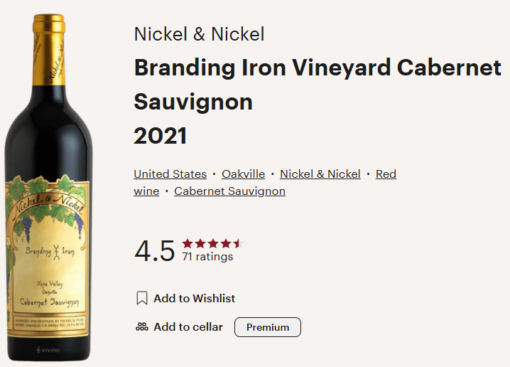Open the Oakville region link
The image size is (510, 367).
[243, 174]
